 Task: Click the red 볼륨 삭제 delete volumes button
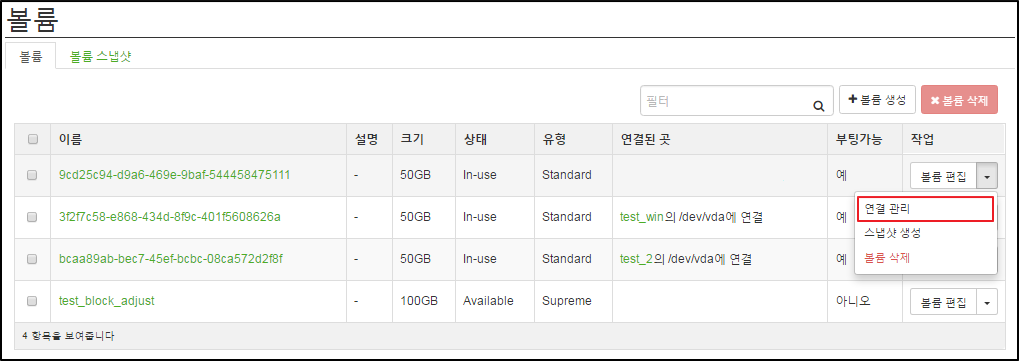coord(960,100)
